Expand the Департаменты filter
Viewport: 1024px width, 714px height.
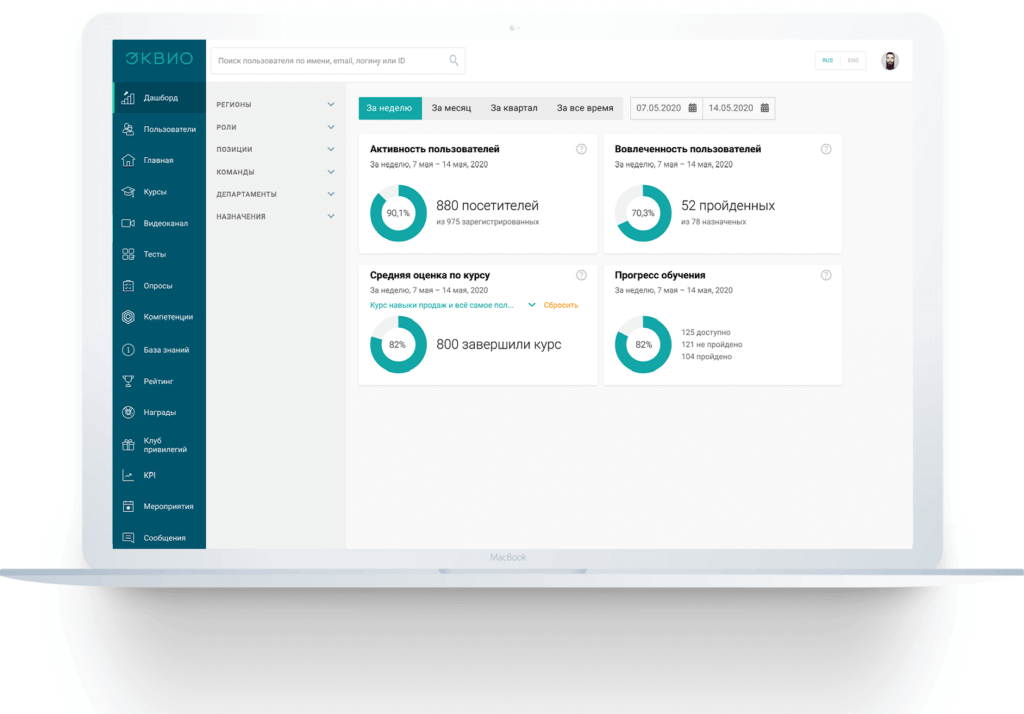pos(331,194)
